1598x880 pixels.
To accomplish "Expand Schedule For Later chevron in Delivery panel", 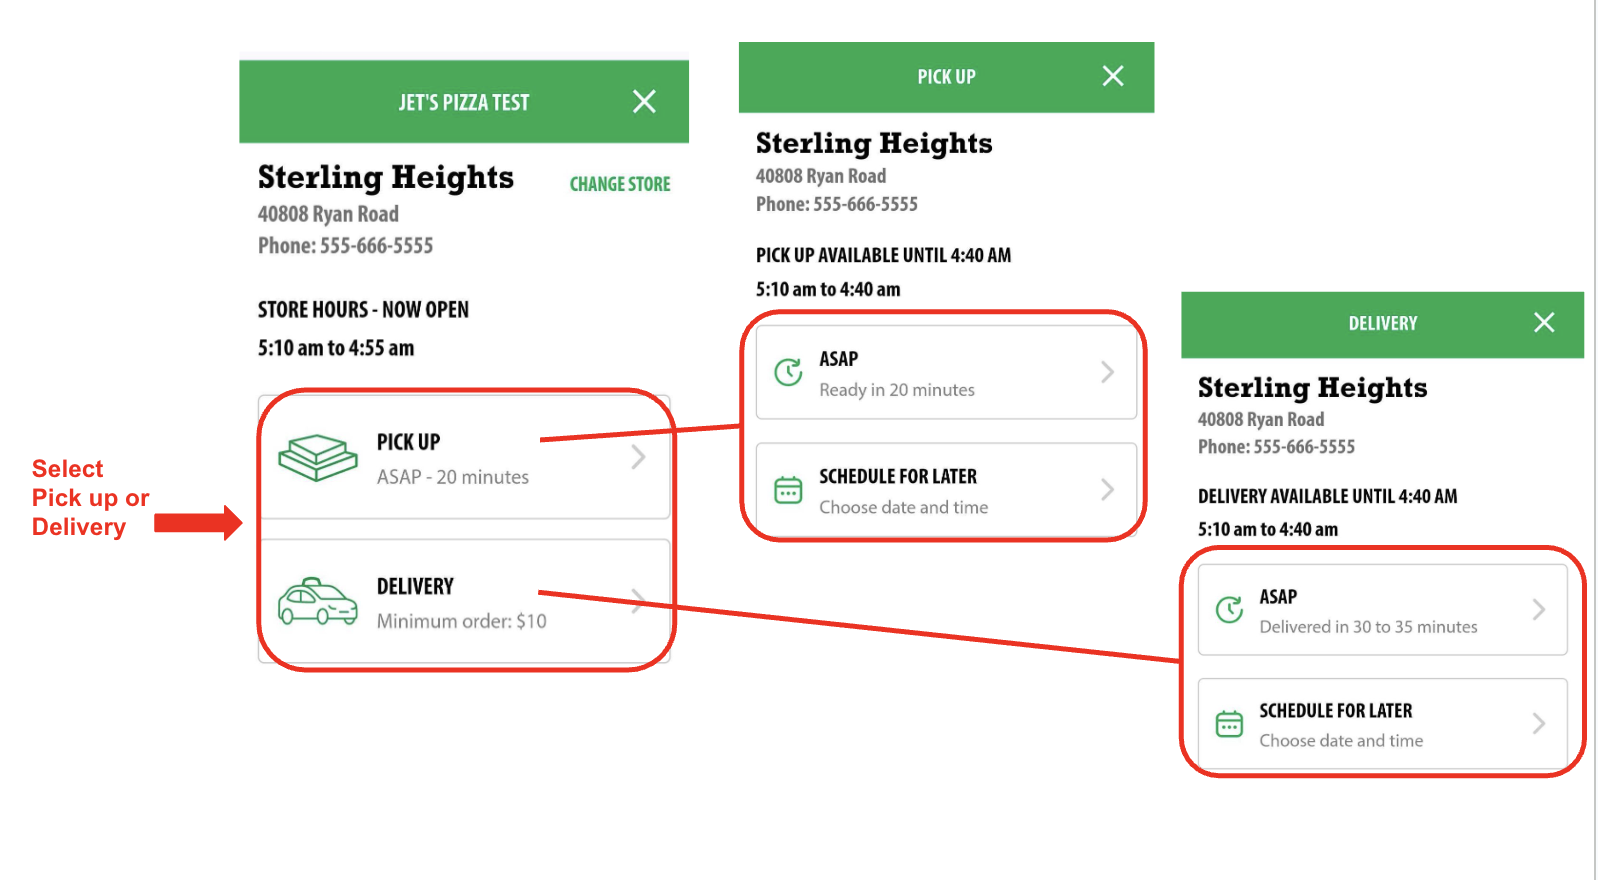I will tap(1538, 723).
